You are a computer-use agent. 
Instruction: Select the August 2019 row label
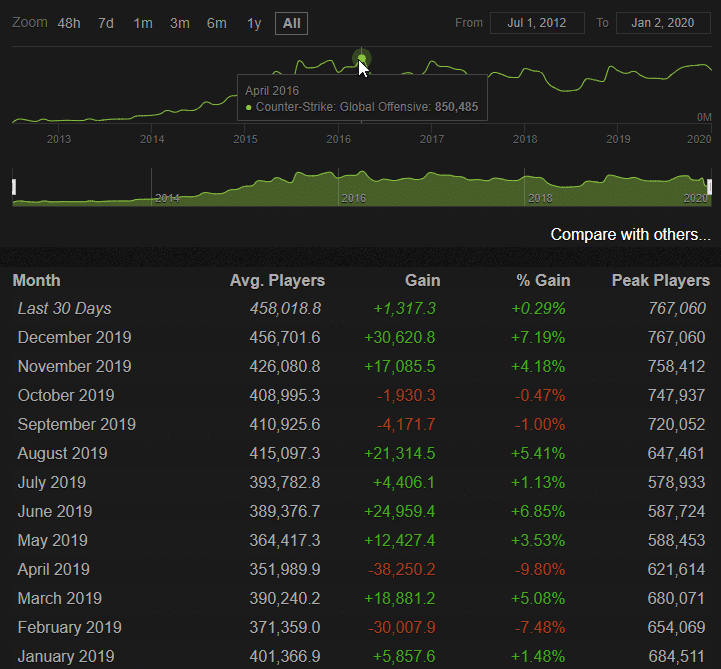tap(63, 453)
